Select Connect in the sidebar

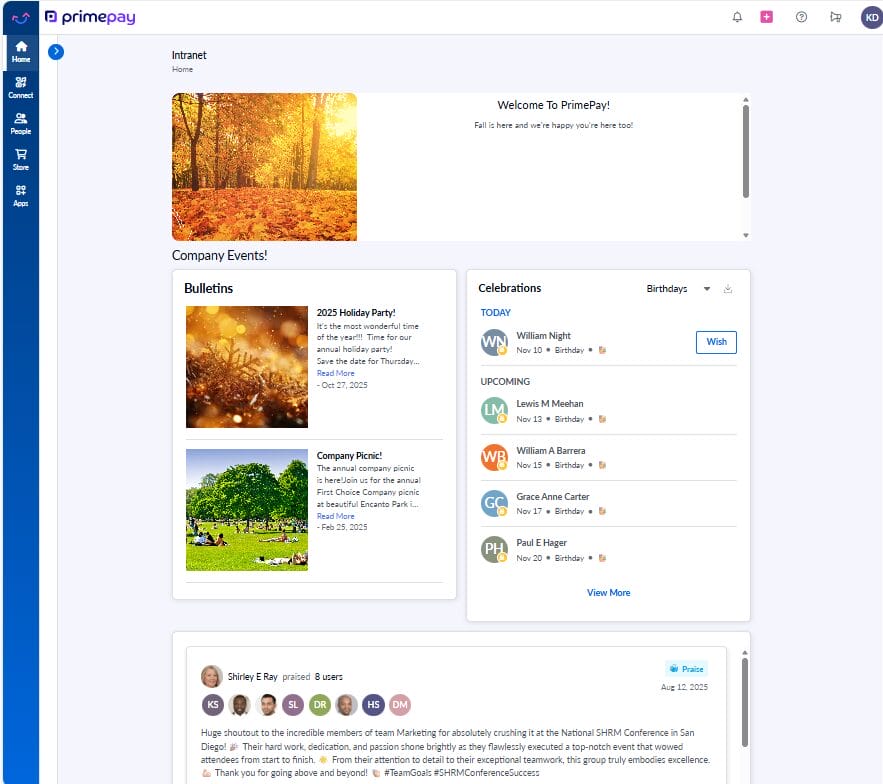(x=20, y=87)
